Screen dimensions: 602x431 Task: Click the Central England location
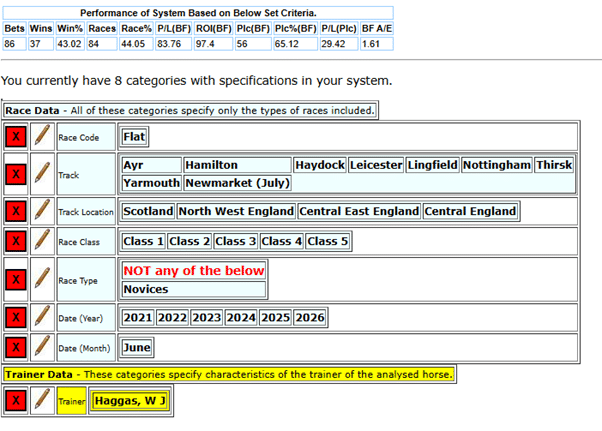470,211
